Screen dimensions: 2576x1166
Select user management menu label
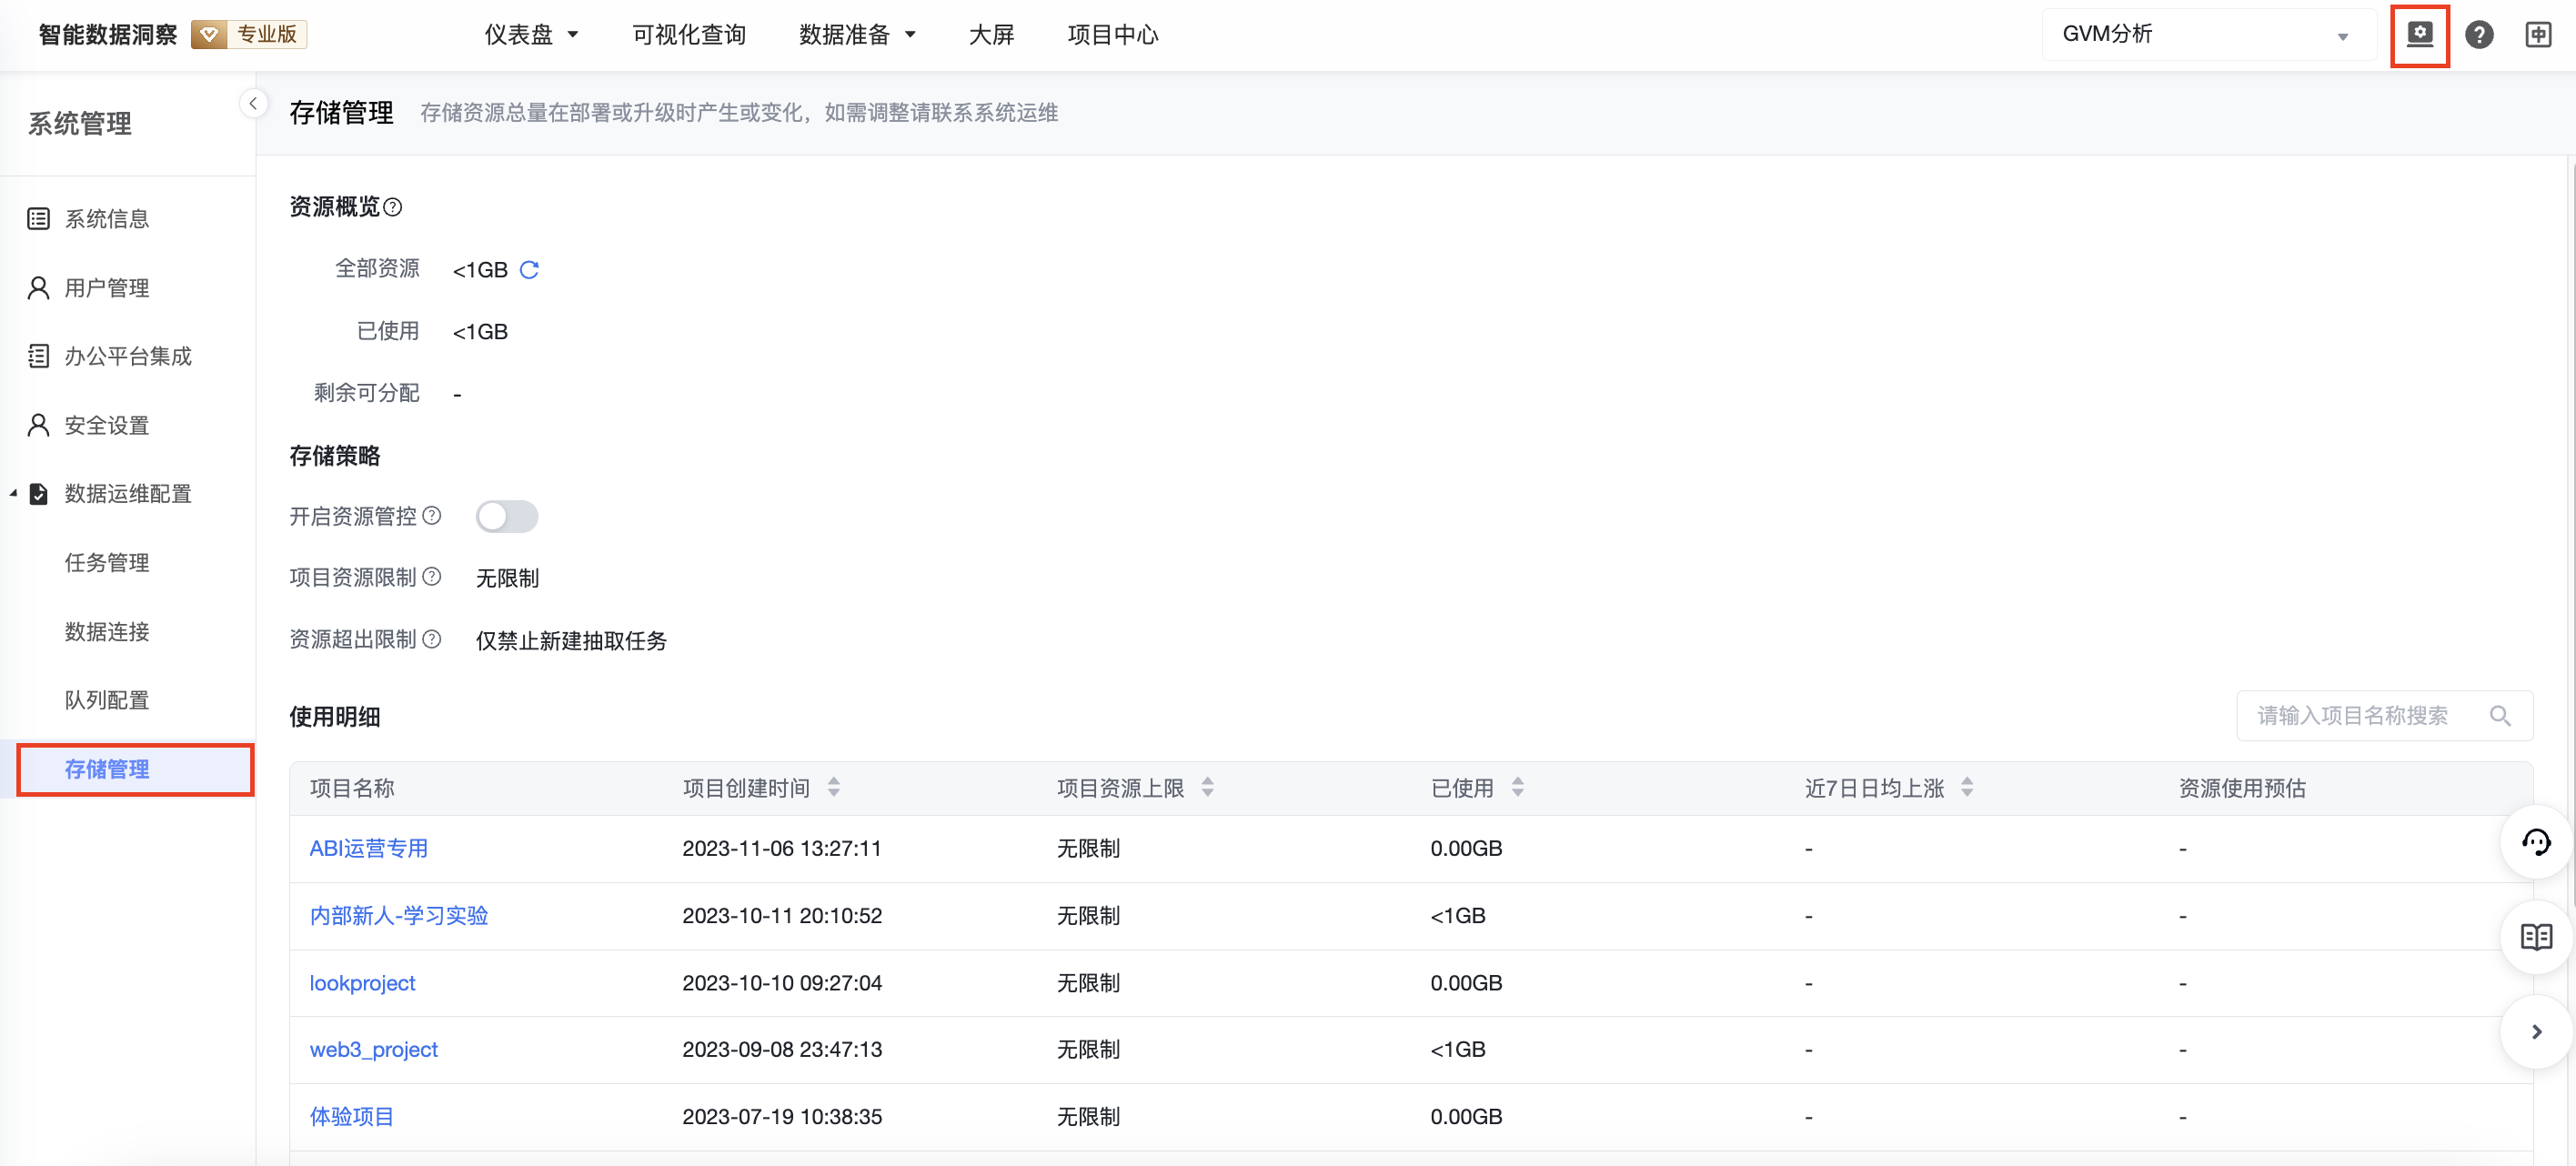[x=107, y=288]
